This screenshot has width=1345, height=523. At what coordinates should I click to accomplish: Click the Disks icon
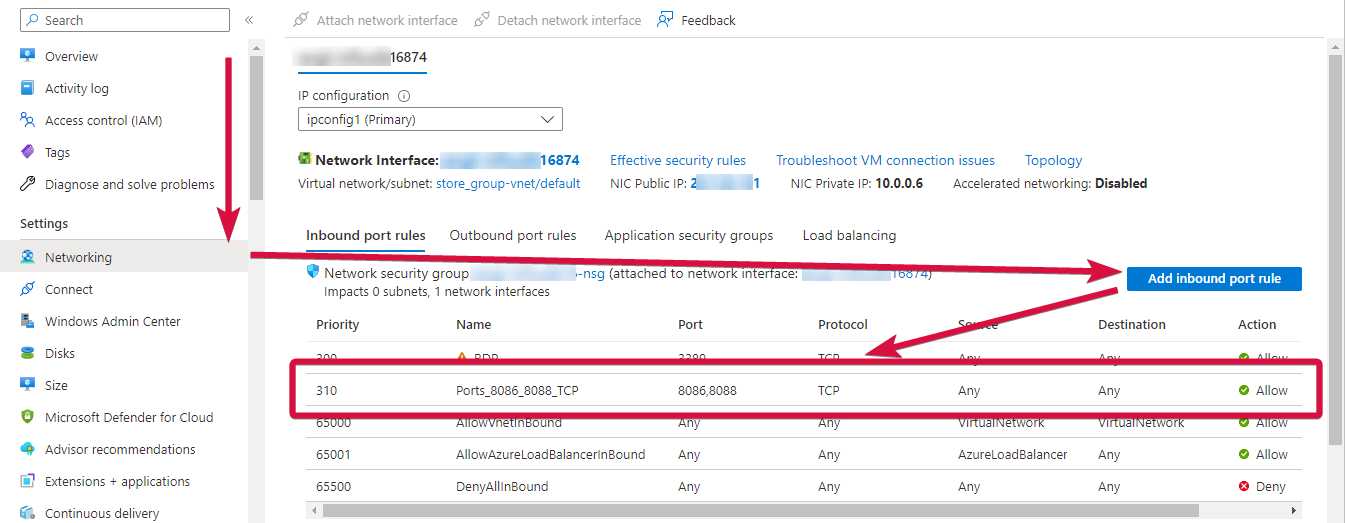[28, 353]
